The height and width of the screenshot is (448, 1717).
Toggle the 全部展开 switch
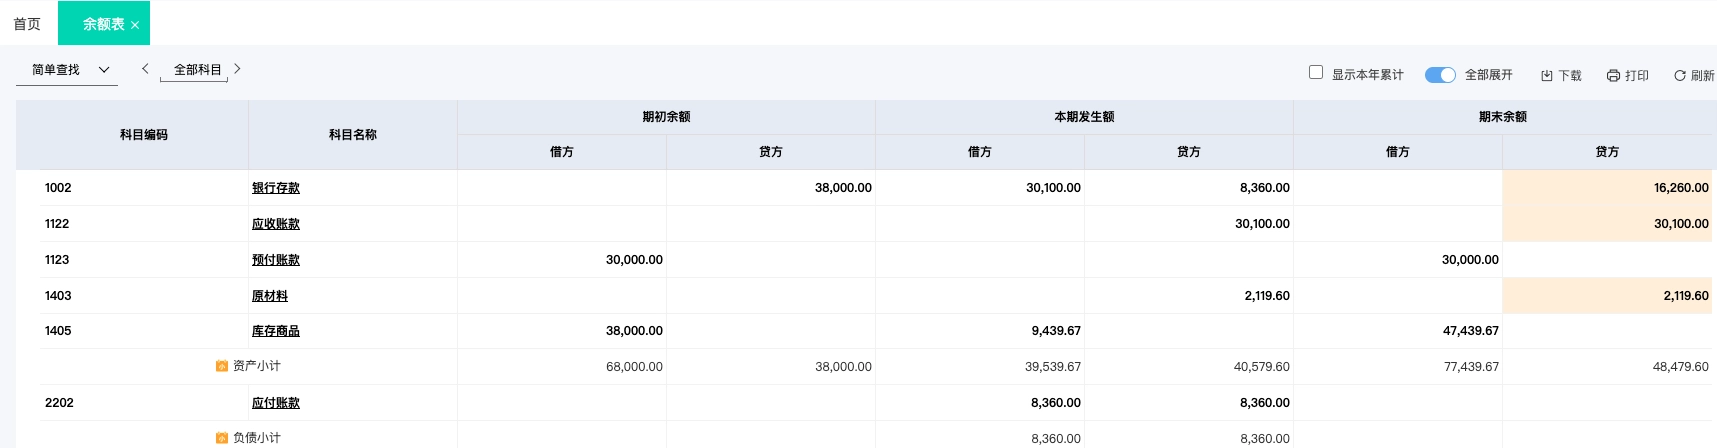[1440, 75]
